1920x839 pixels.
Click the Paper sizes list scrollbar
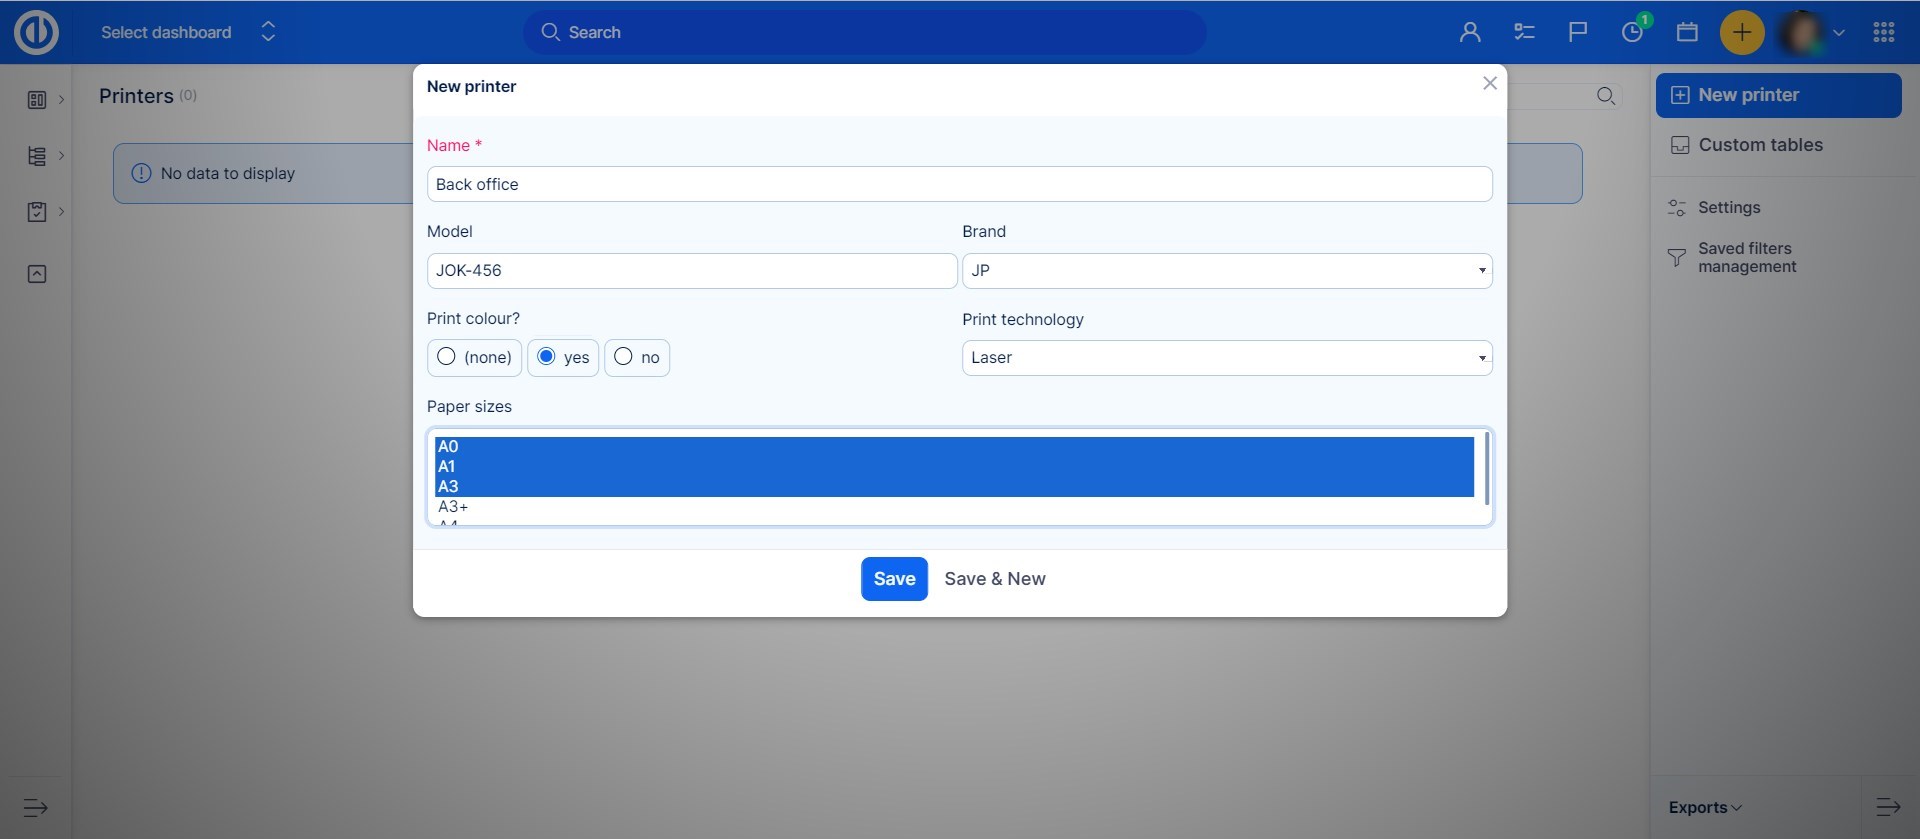coord(1486,468)
